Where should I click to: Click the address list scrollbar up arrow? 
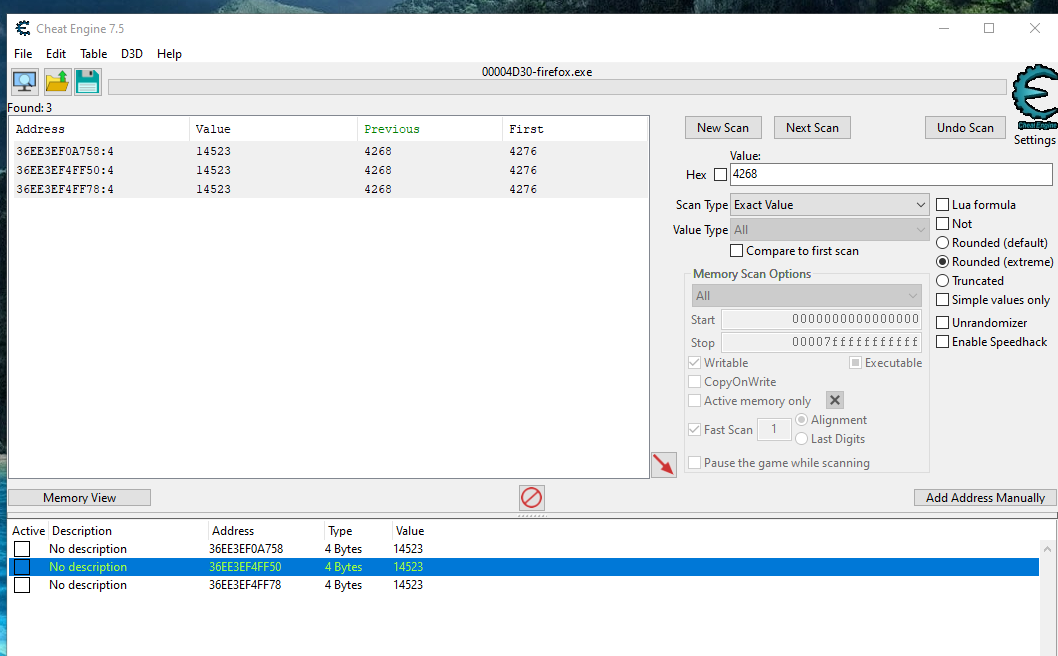[1047, 549]
